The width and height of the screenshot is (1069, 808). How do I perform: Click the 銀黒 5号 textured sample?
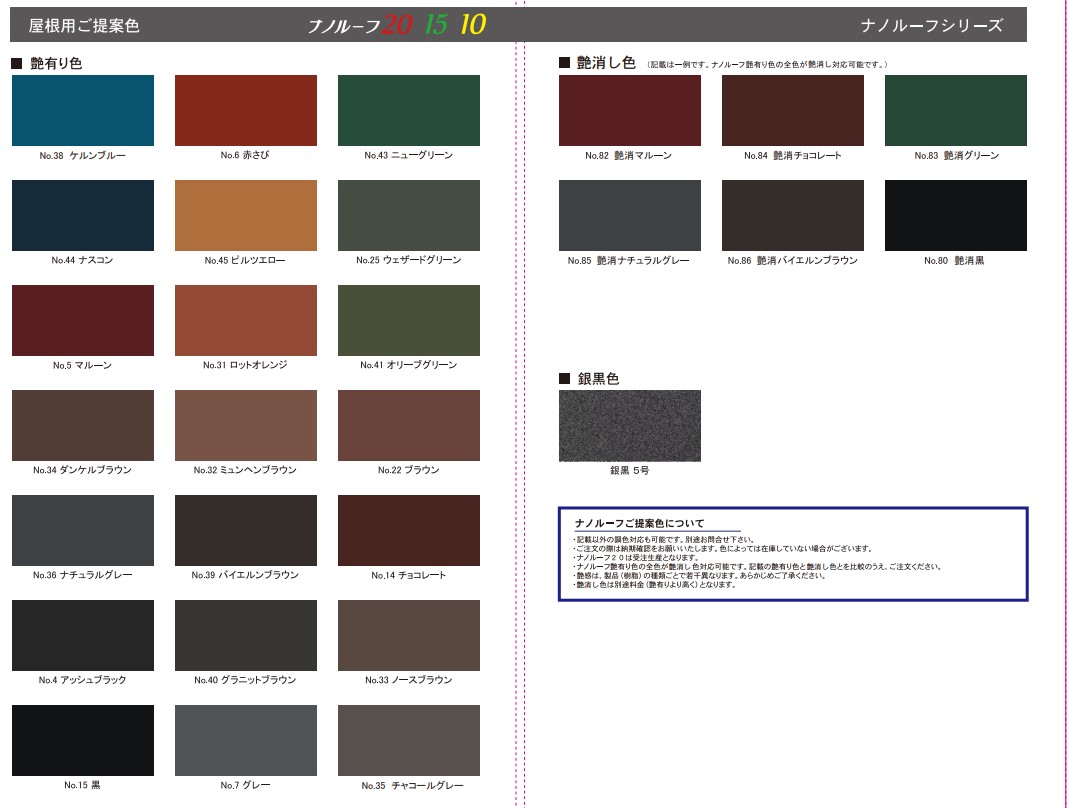(x=630, y=426)
